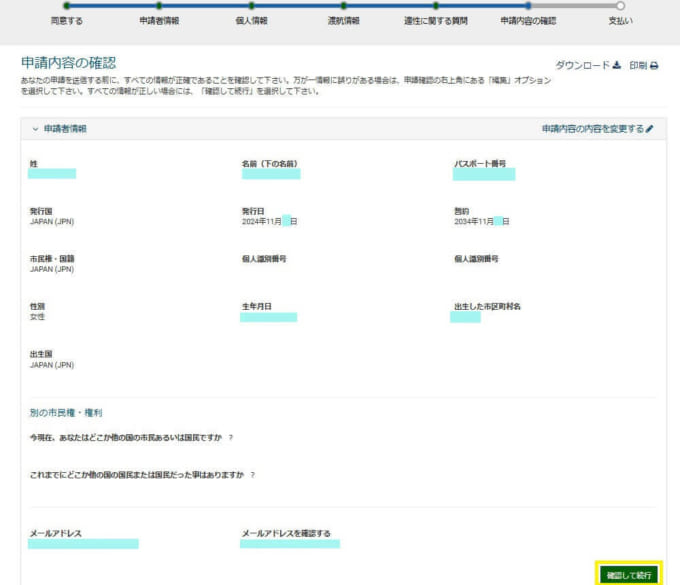
Task: Click the redacted メールアドレスを確認する value
Action: click(x=290, y=543)
